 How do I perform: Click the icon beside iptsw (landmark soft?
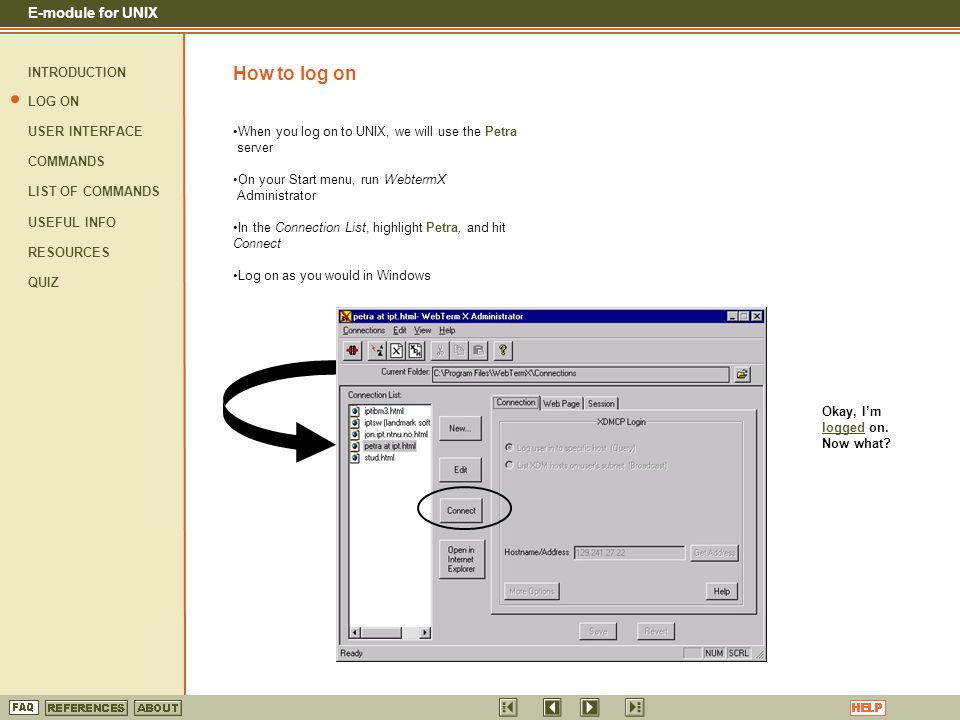(354, 422)
